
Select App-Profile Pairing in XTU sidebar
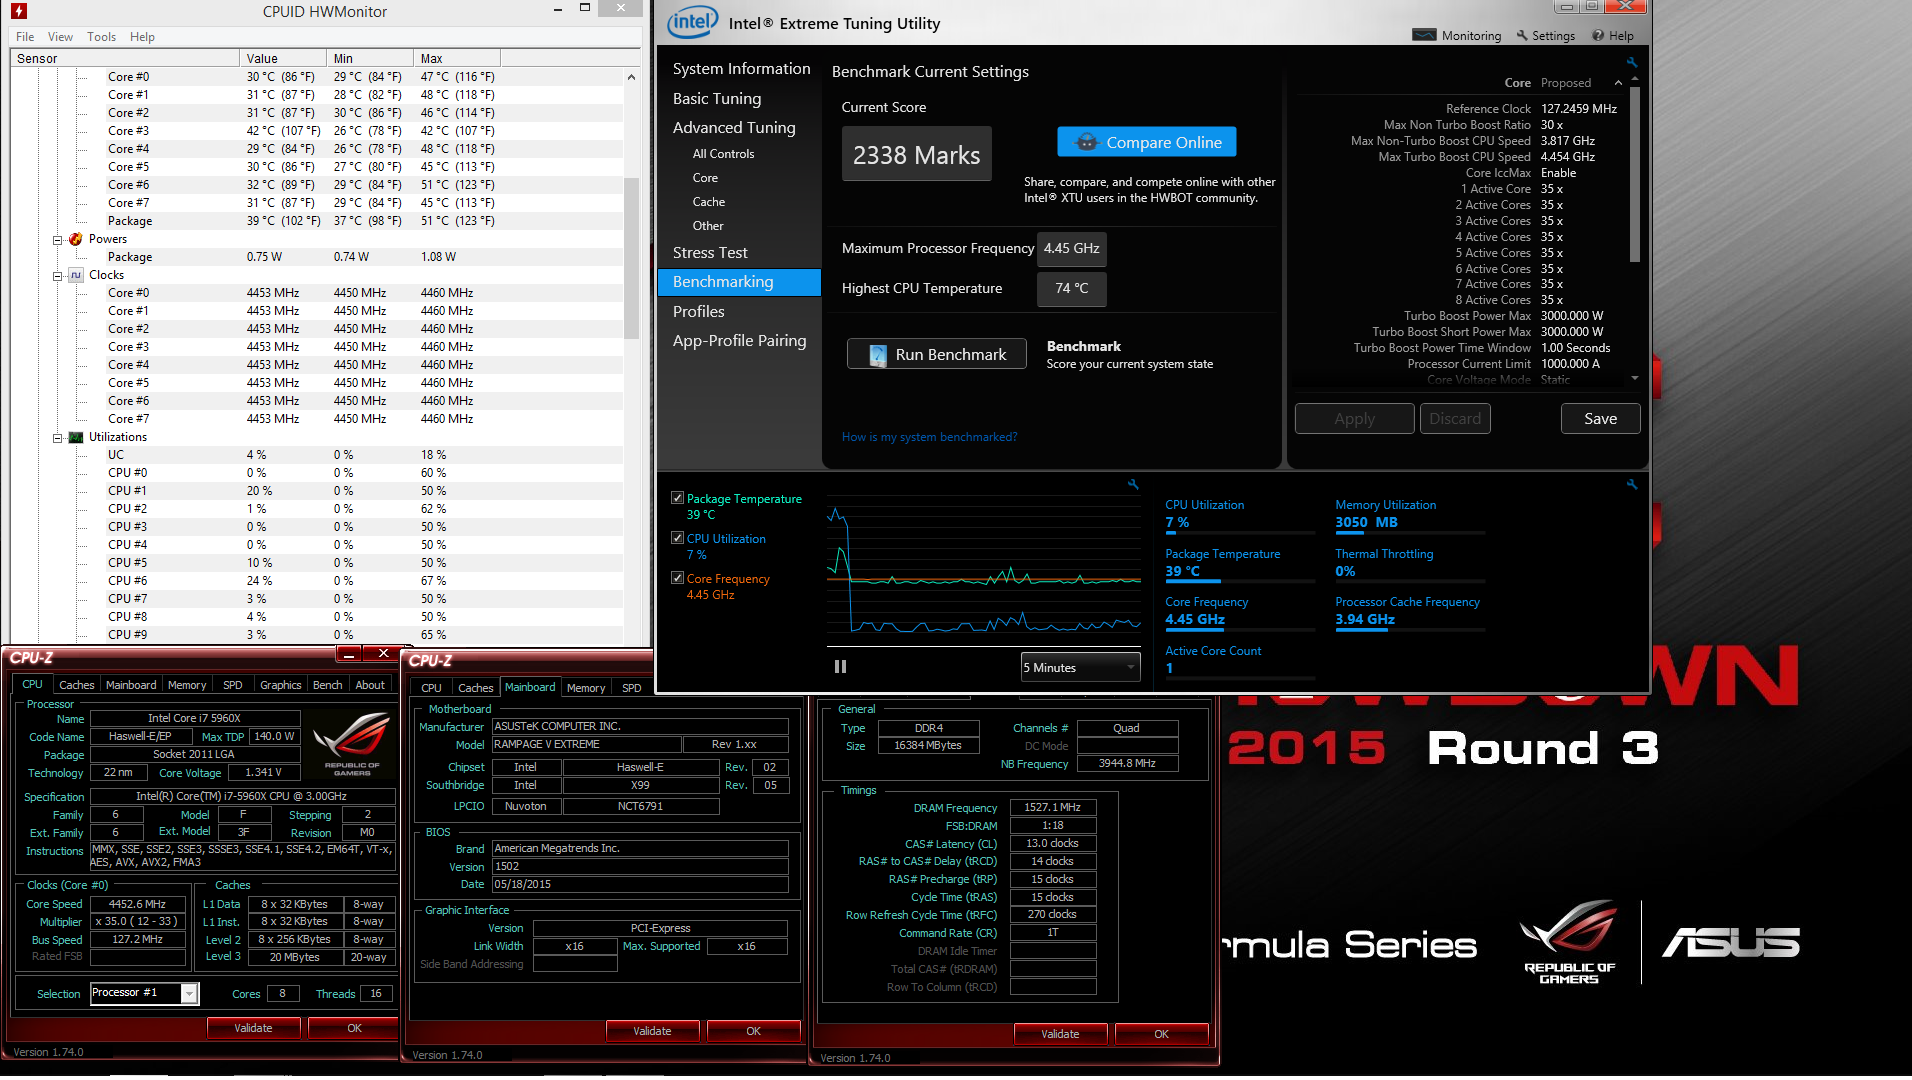[x=739, y=341]
